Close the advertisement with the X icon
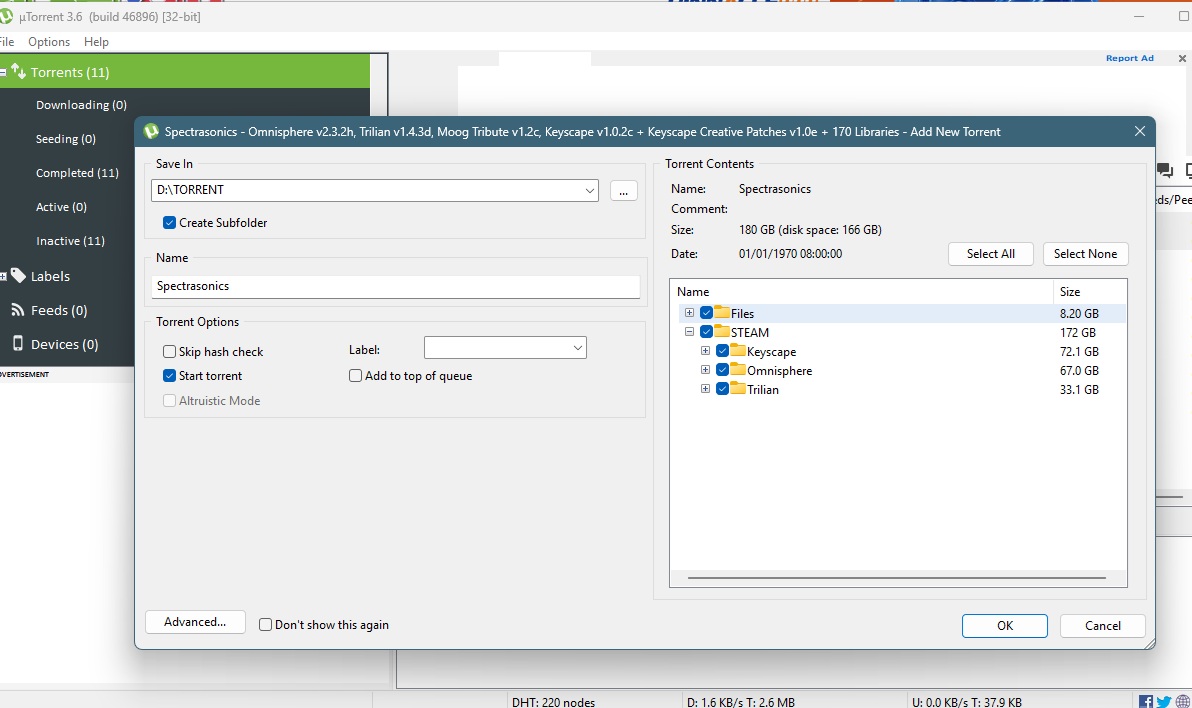The height and width of the screenshot is (708, 1192). point(1182,59)
